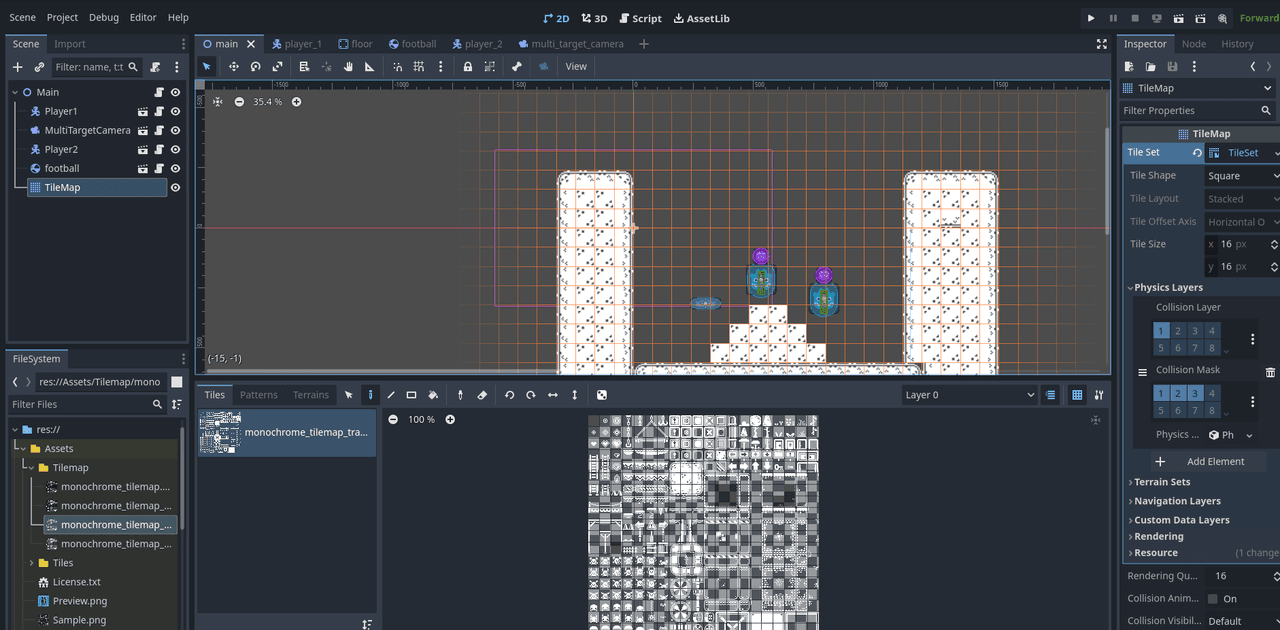Toggle visibility of the football node
The image size is (1280, 630).
[175, 168]
